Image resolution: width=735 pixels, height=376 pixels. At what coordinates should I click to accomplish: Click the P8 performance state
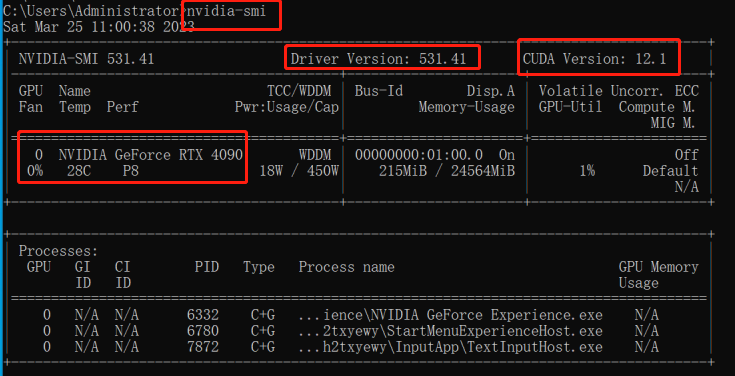[x=130, y=171]
